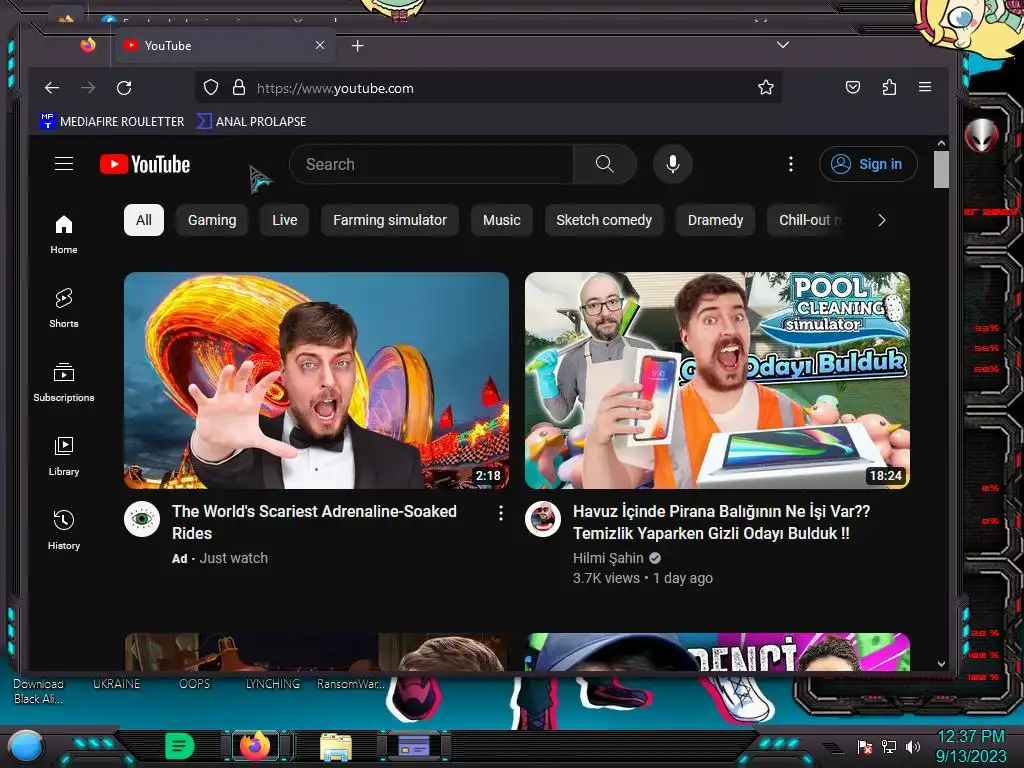Open tracking protection shield icon
Image resolution: width=1024 pixels, height=768 pixels.
click(211, 88)
